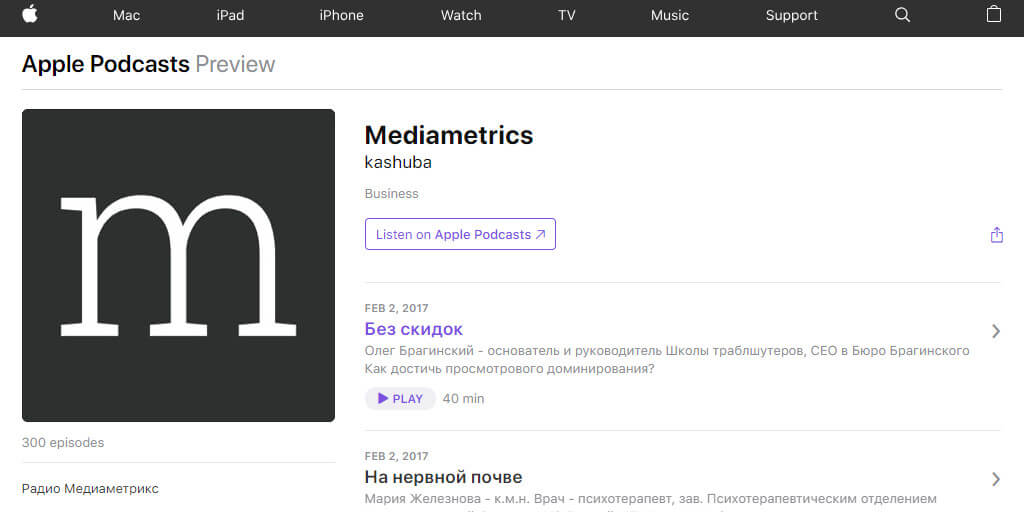
Task: Open the Mac menu item
Action: (x=127, y=15)
